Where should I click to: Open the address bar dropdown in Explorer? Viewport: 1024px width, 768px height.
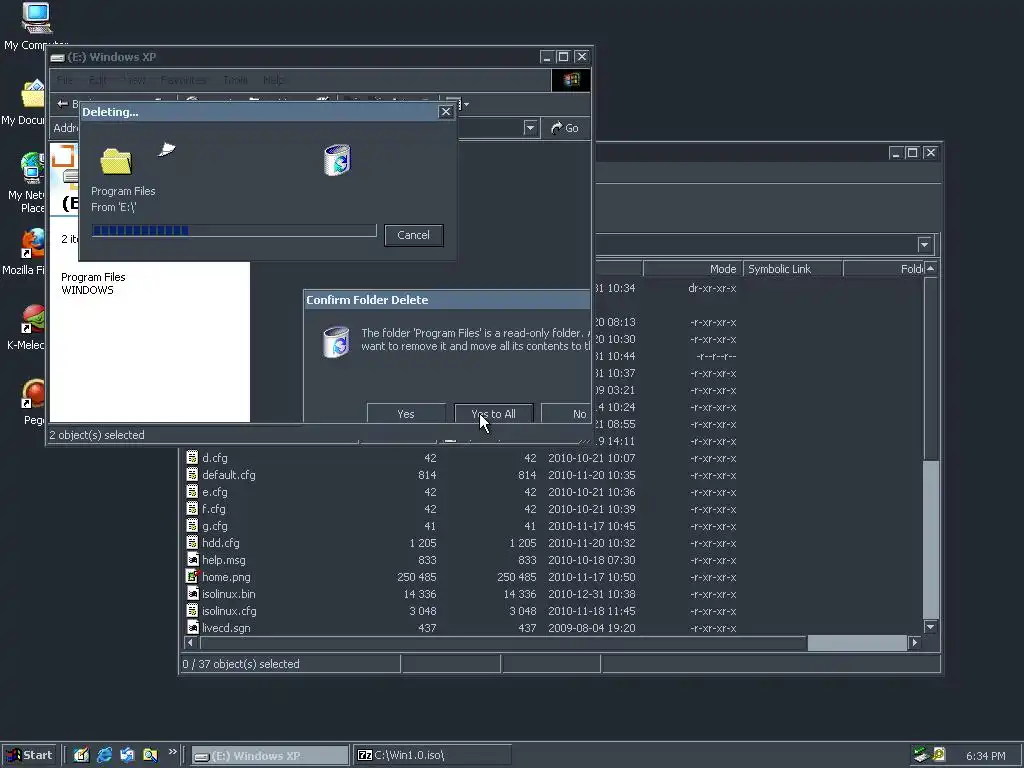(x=530, y=128)
